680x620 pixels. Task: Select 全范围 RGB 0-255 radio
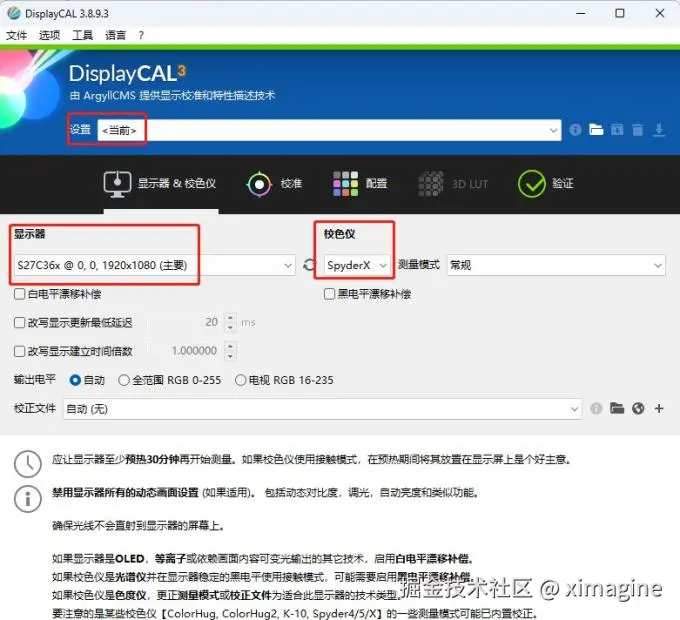pos(124,380)
